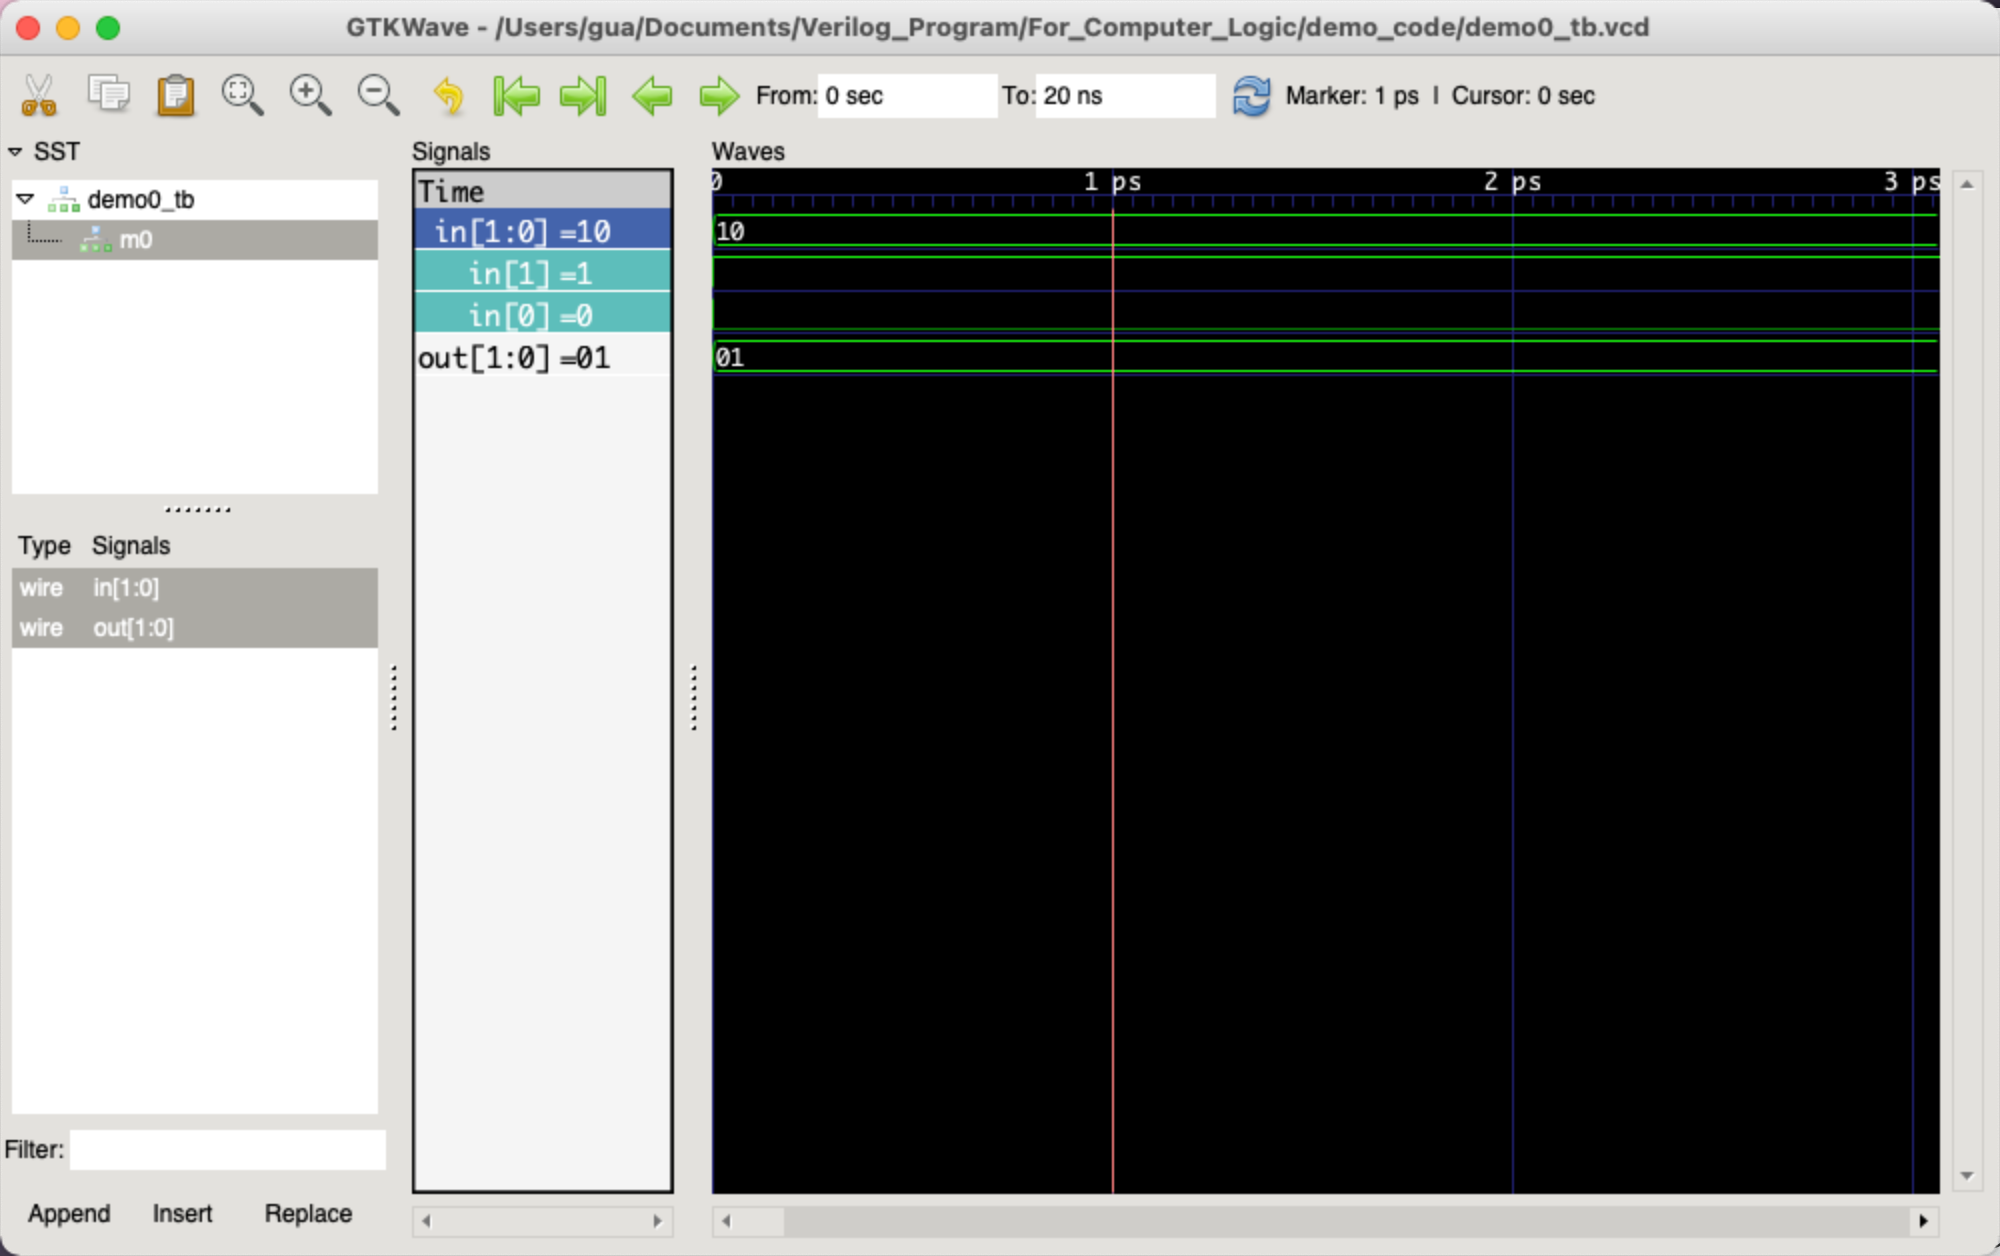Click signals pane scrollbar right arrow
Screen dimensions: 2000x1256
click(657, 1221)
